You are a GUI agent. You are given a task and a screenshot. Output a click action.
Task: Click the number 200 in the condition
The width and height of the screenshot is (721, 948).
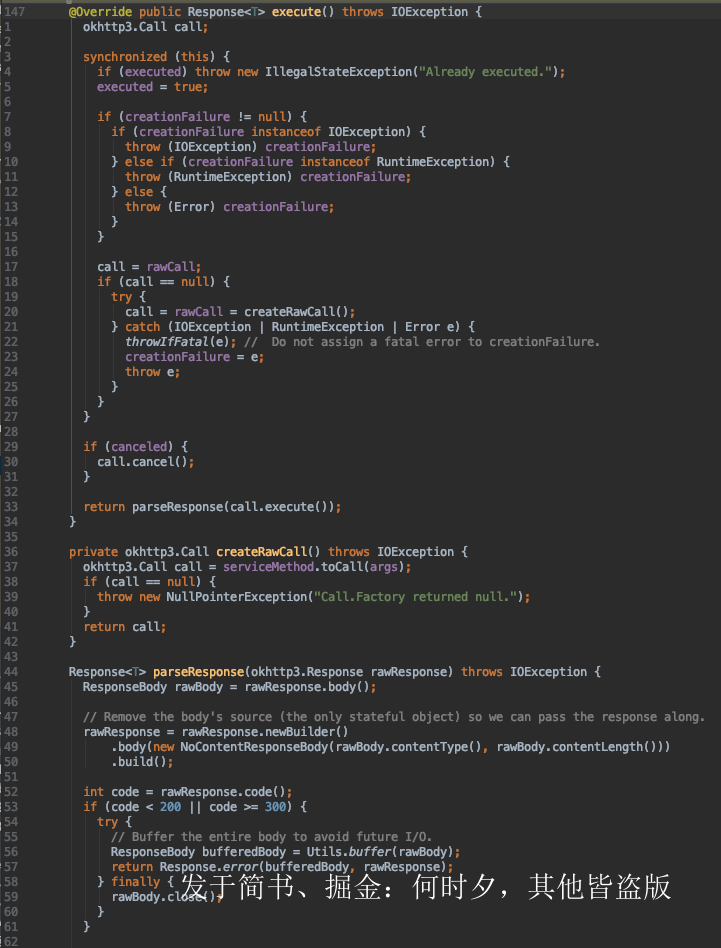[170, 806]
